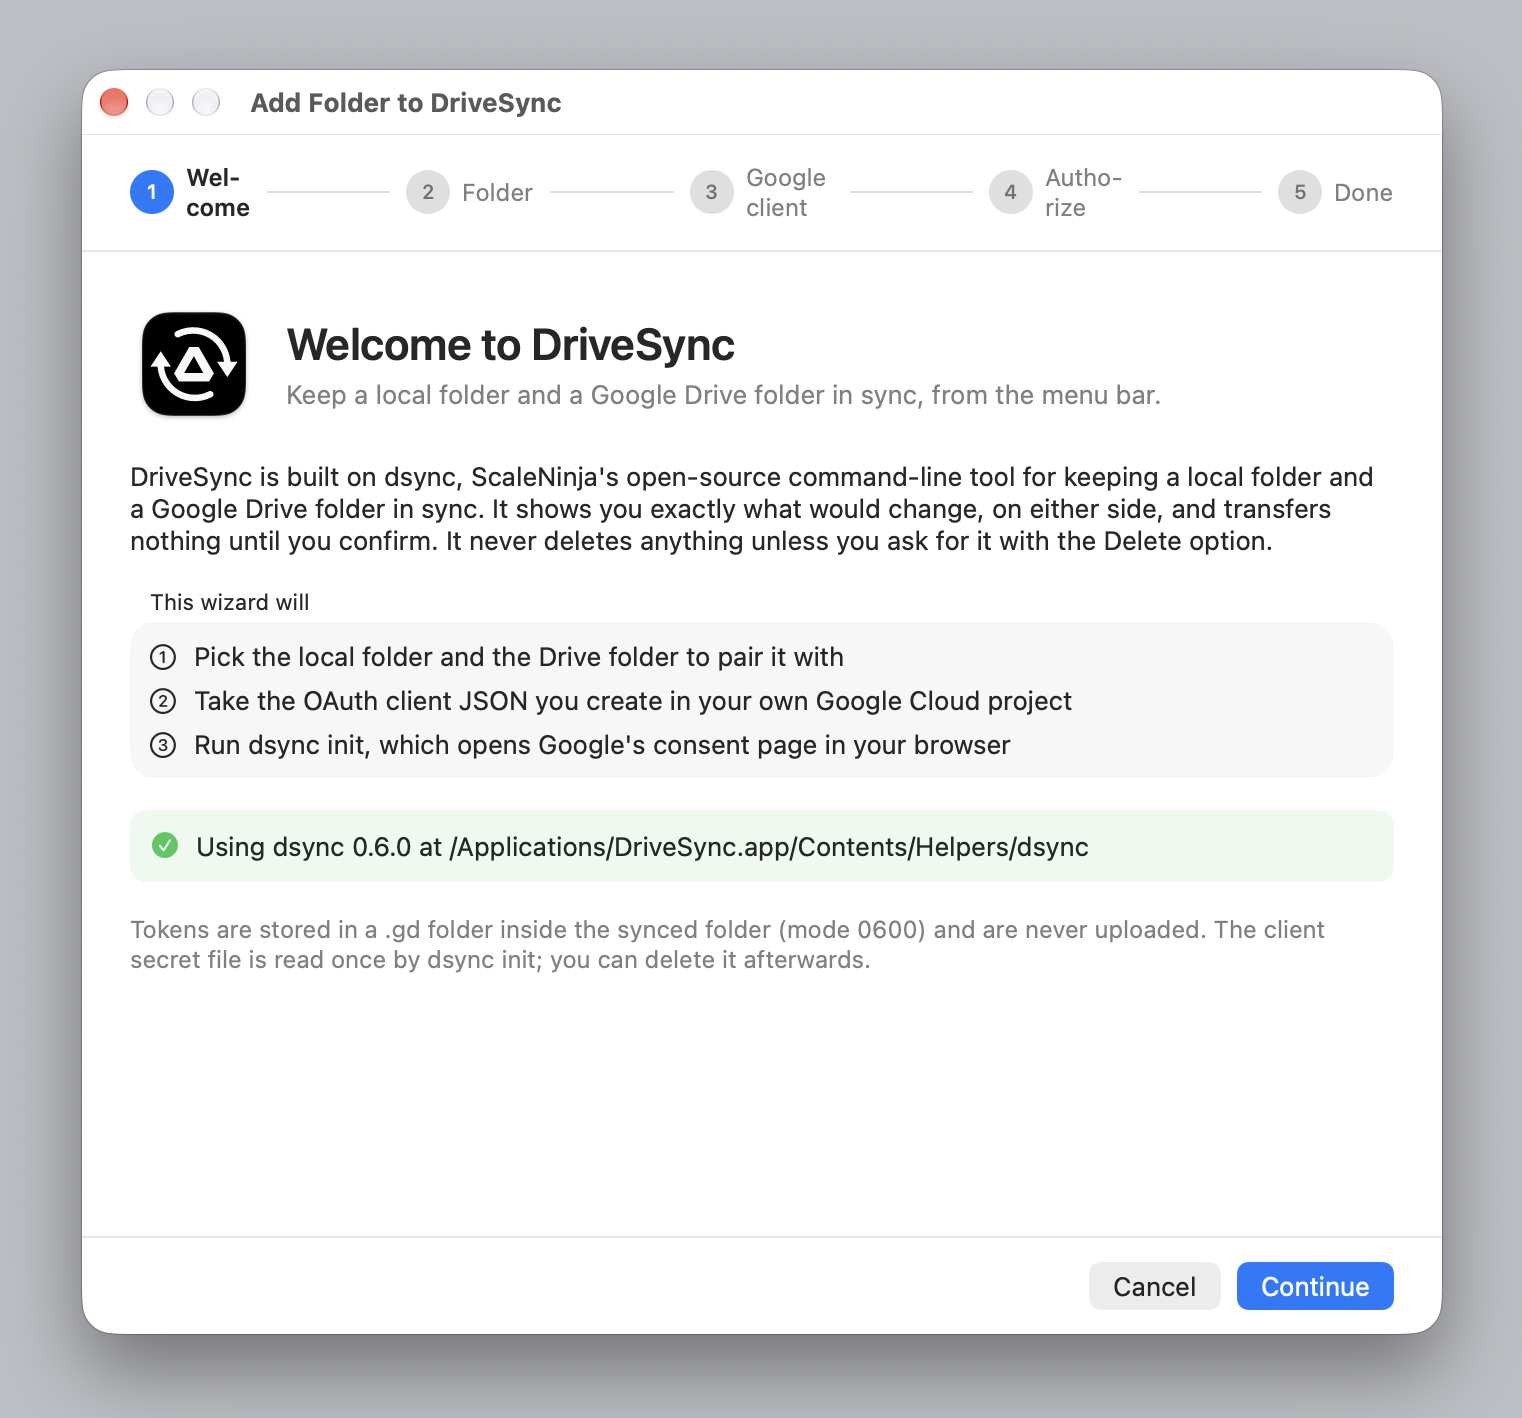Click the minimize window button
Screen dimensions: 1522x1418
(160, 102)
